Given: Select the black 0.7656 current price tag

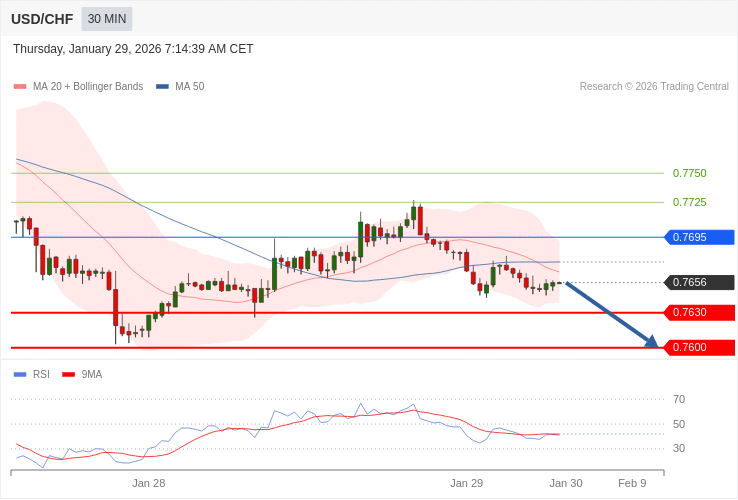Looking at the screenshot, I should pyautogui.click(x=699, y=282).
